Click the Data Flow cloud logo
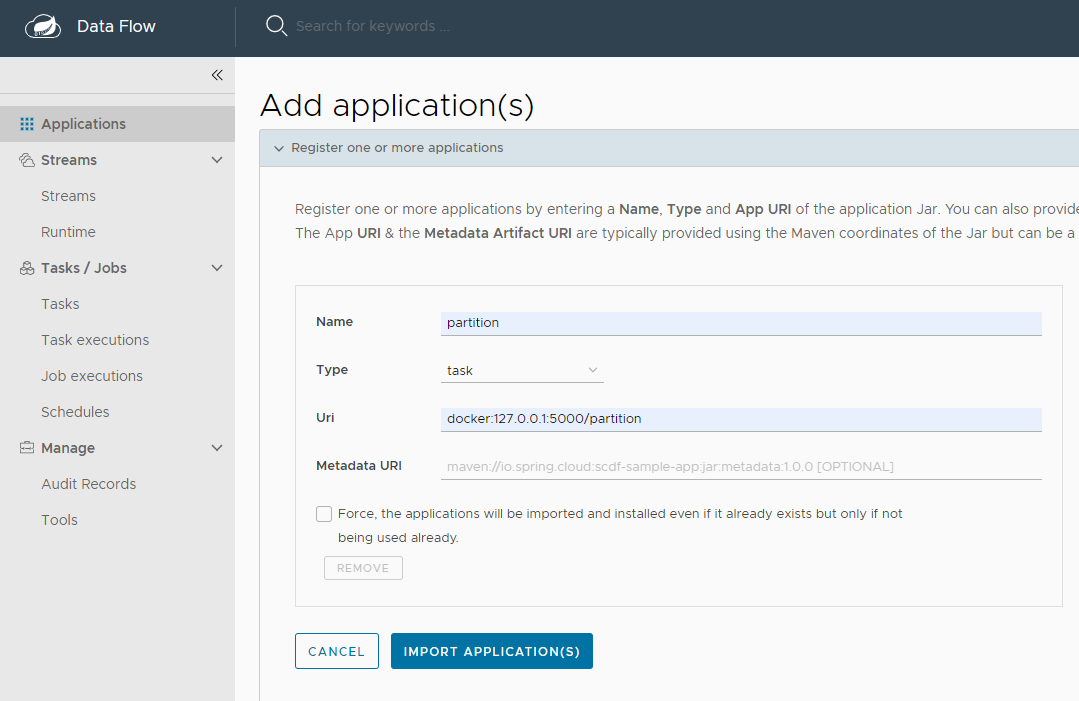This screenshot has height=701, width=1079. 43,26
